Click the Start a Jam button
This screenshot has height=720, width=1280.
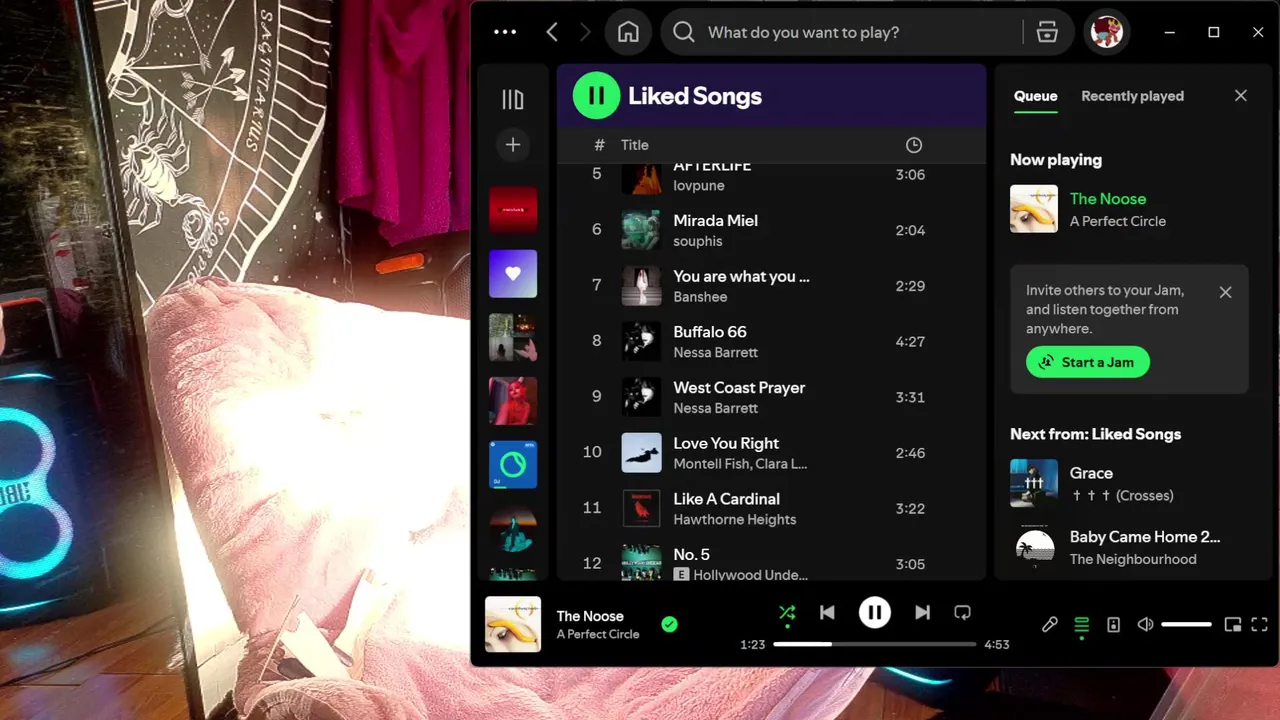(x=1088, y=362)
